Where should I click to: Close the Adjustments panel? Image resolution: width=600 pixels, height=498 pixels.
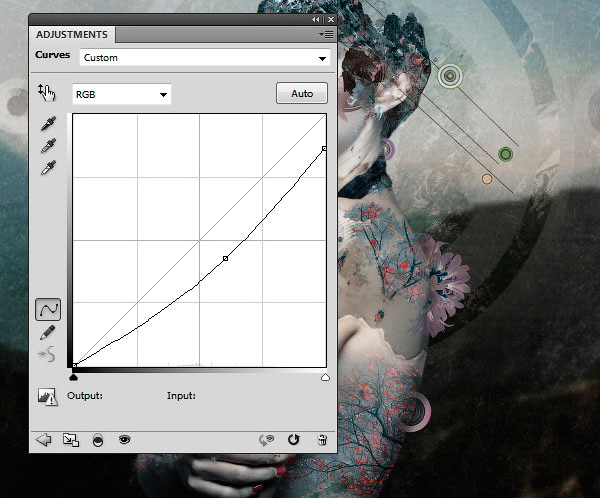coord(331,20)
